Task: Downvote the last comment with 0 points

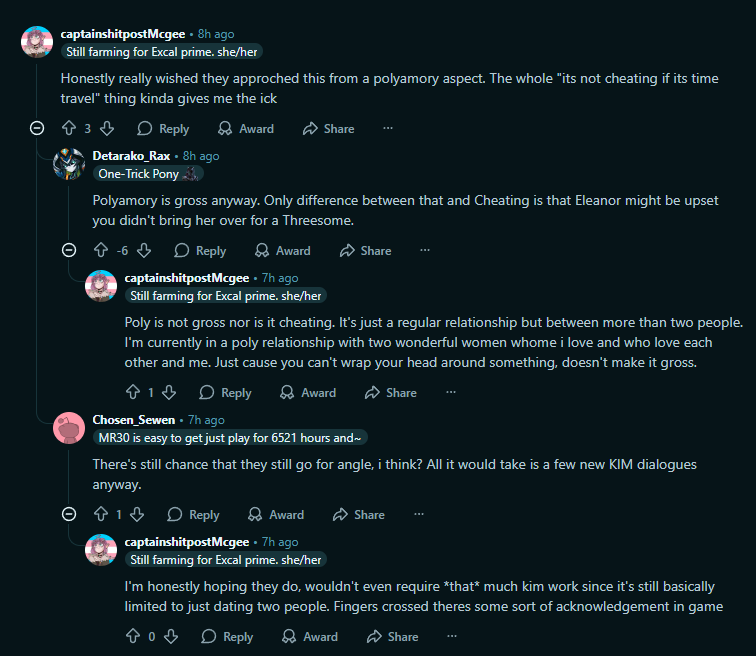Action: tap(171, 636)
